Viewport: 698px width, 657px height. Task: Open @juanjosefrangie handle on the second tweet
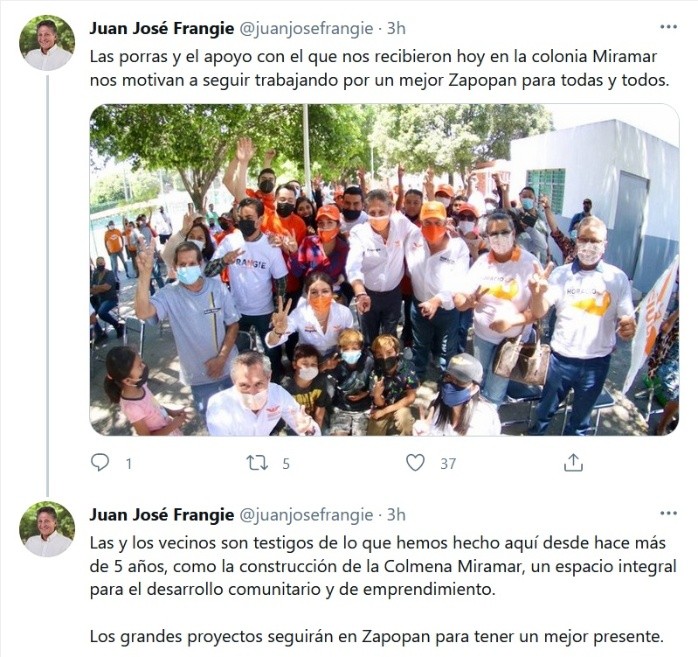(306, 515)
